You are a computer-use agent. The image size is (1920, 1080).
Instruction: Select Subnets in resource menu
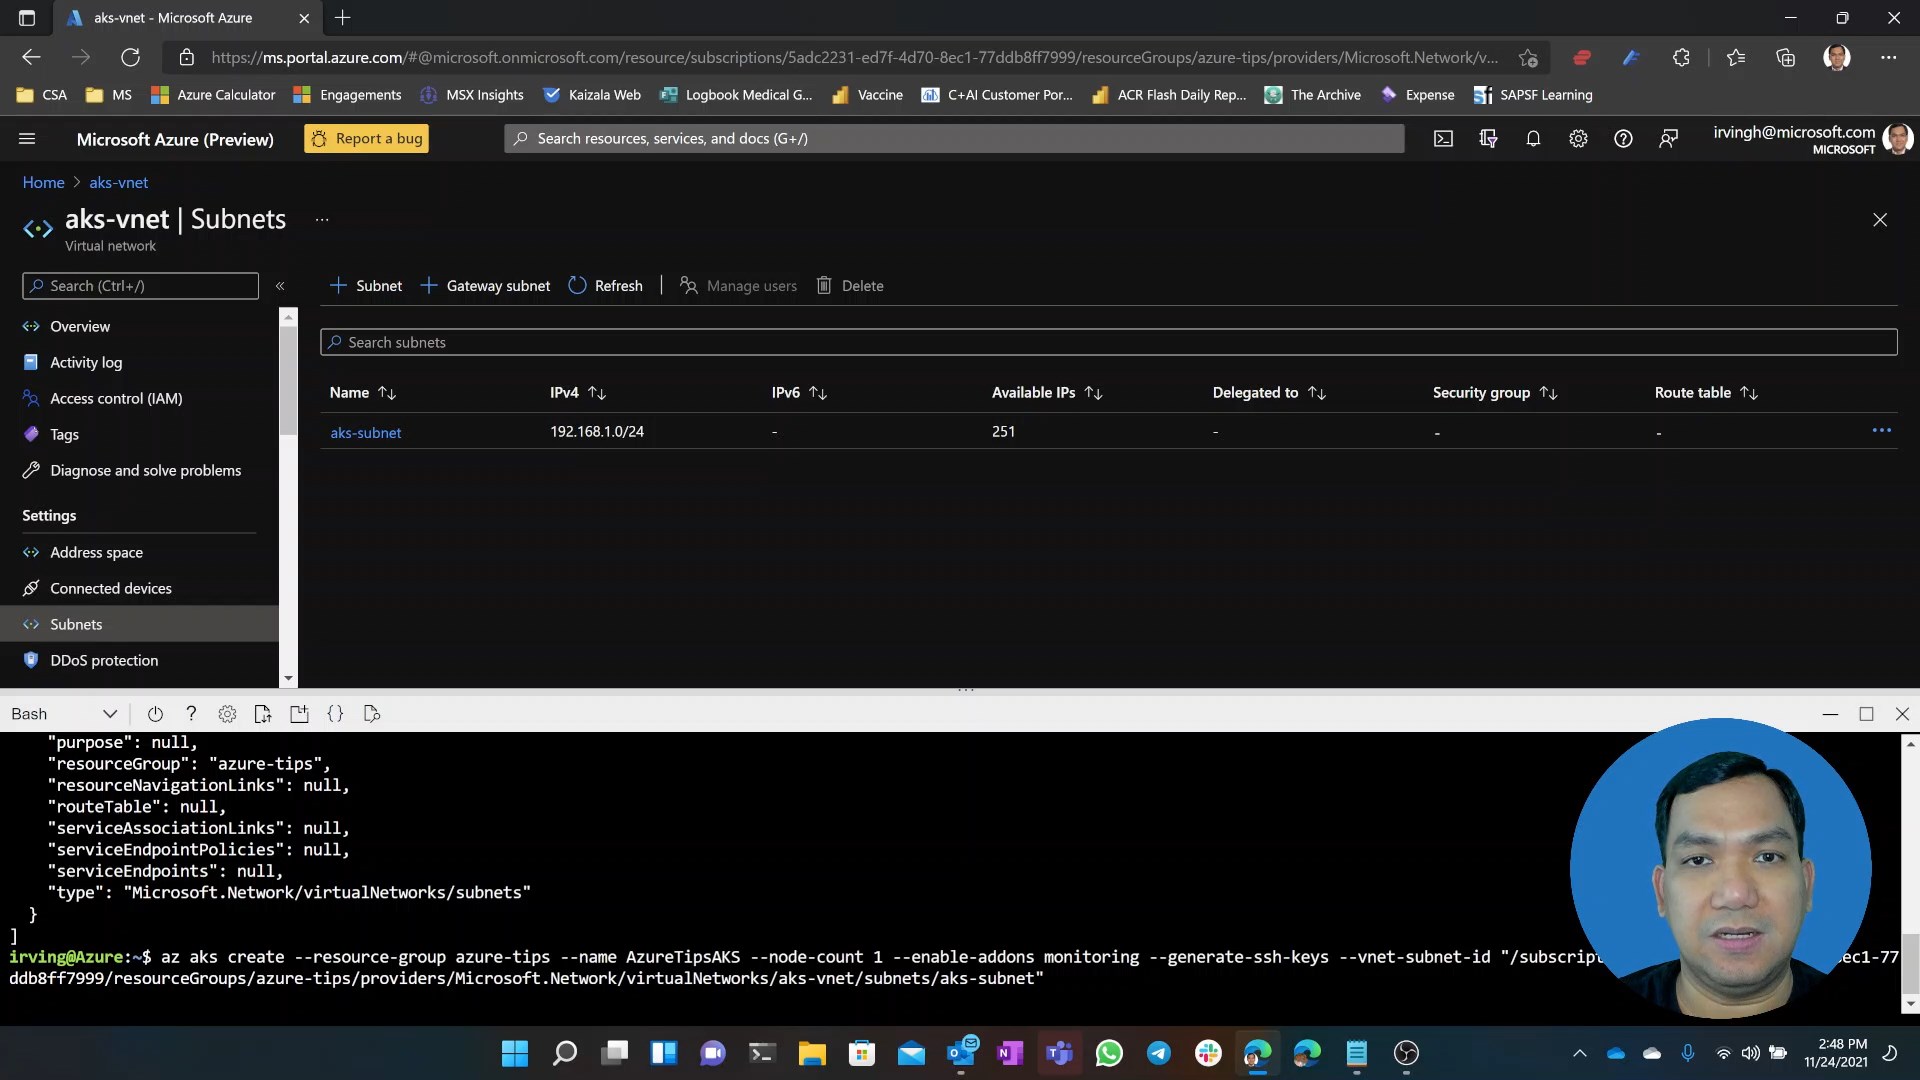[x=139, y=625]
